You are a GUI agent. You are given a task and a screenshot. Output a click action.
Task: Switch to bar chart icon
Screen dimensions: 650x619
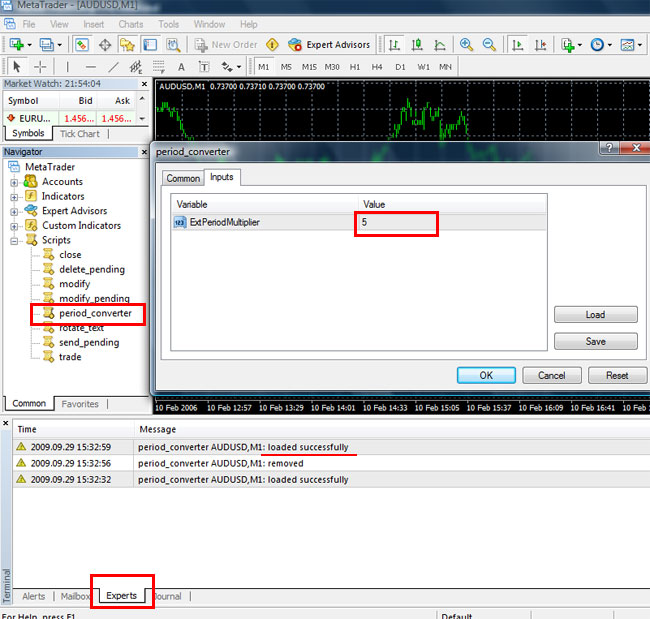pyautogui.click(x=394, y=44)
